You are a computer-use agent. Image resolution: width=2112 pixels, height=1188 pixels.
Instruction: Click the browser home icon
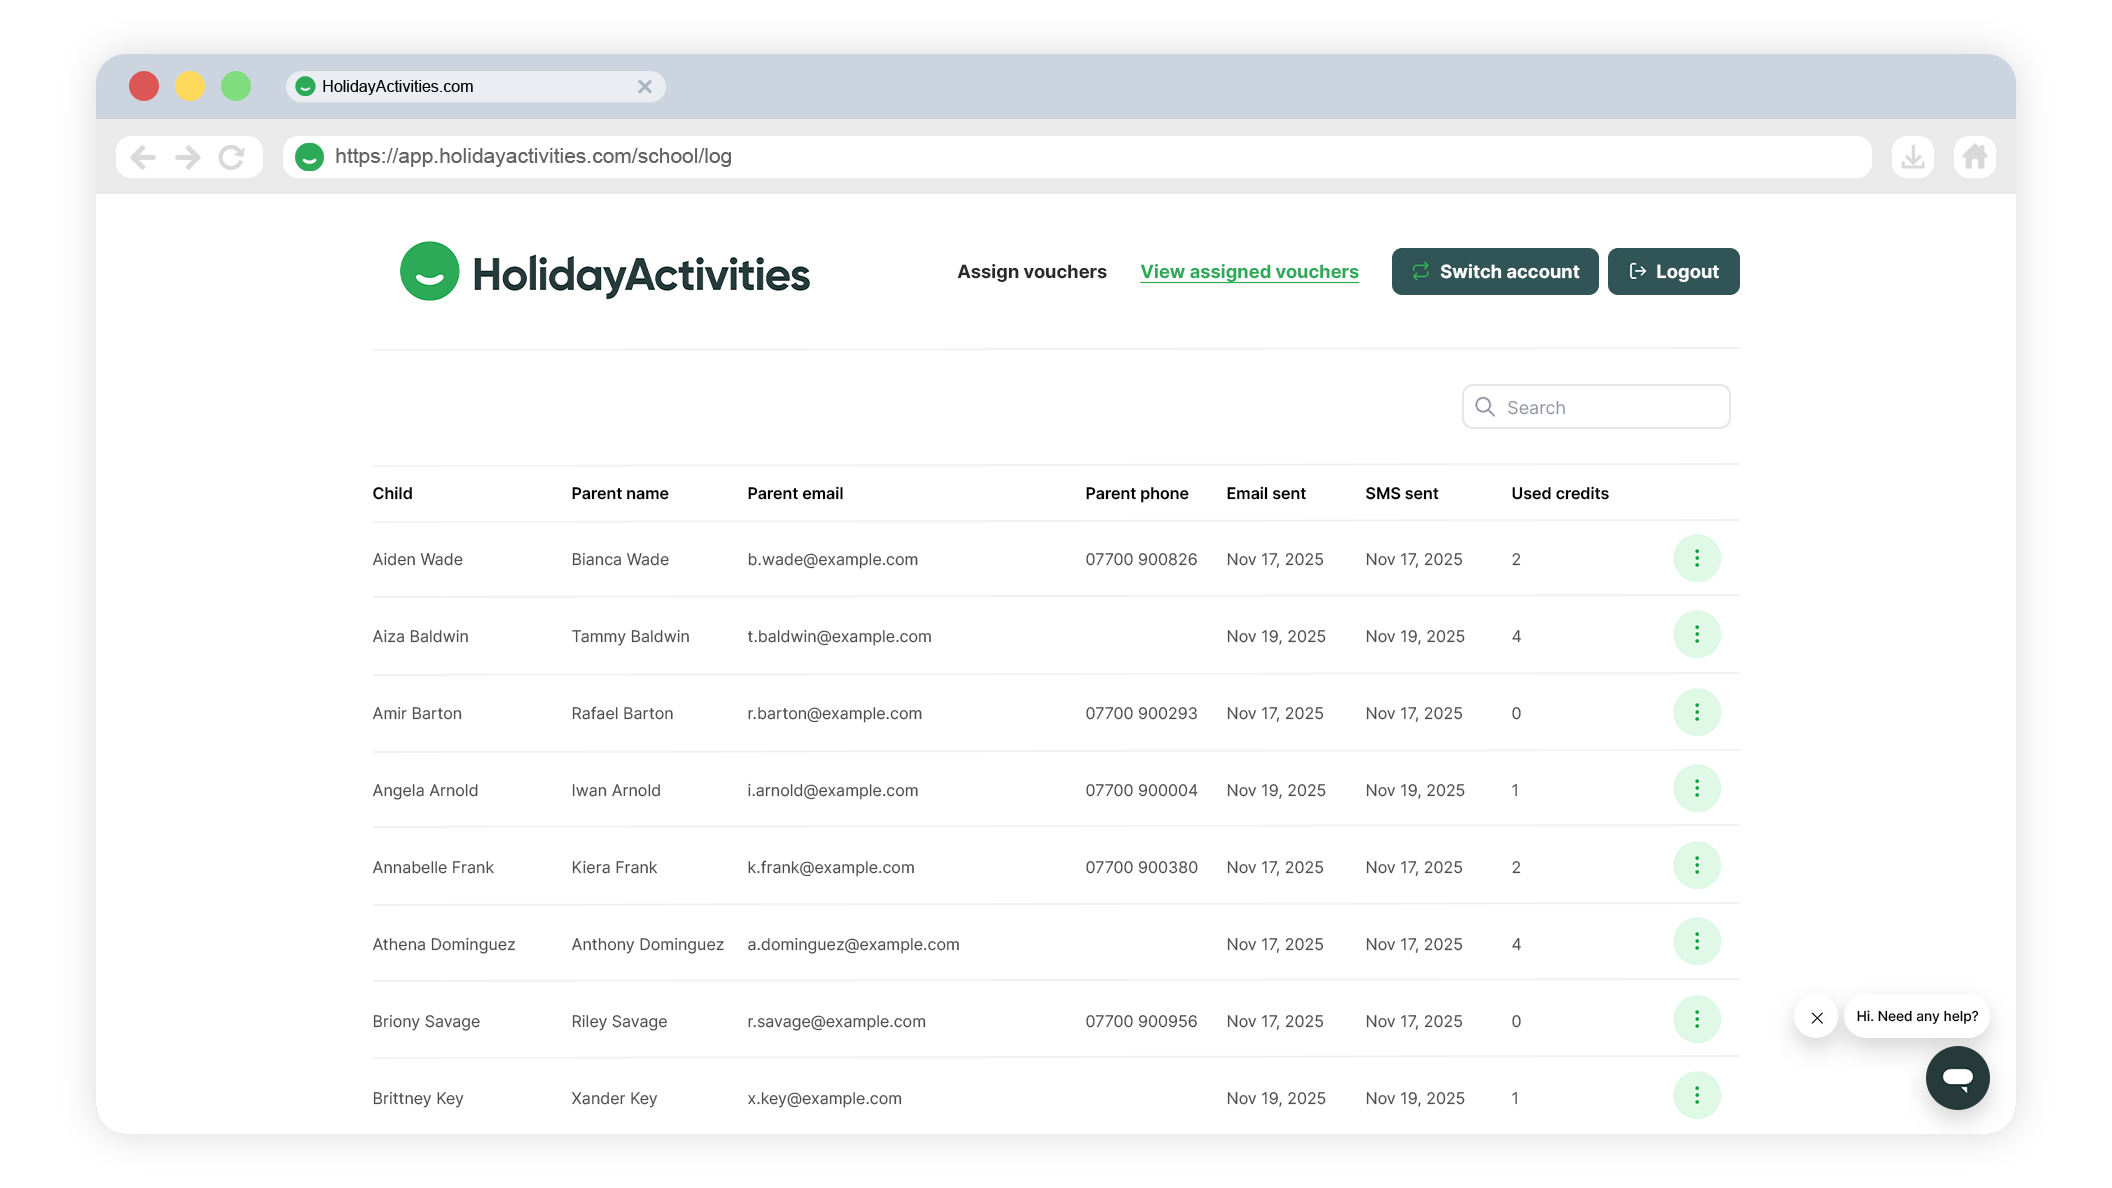click(x=1974, y=157)
